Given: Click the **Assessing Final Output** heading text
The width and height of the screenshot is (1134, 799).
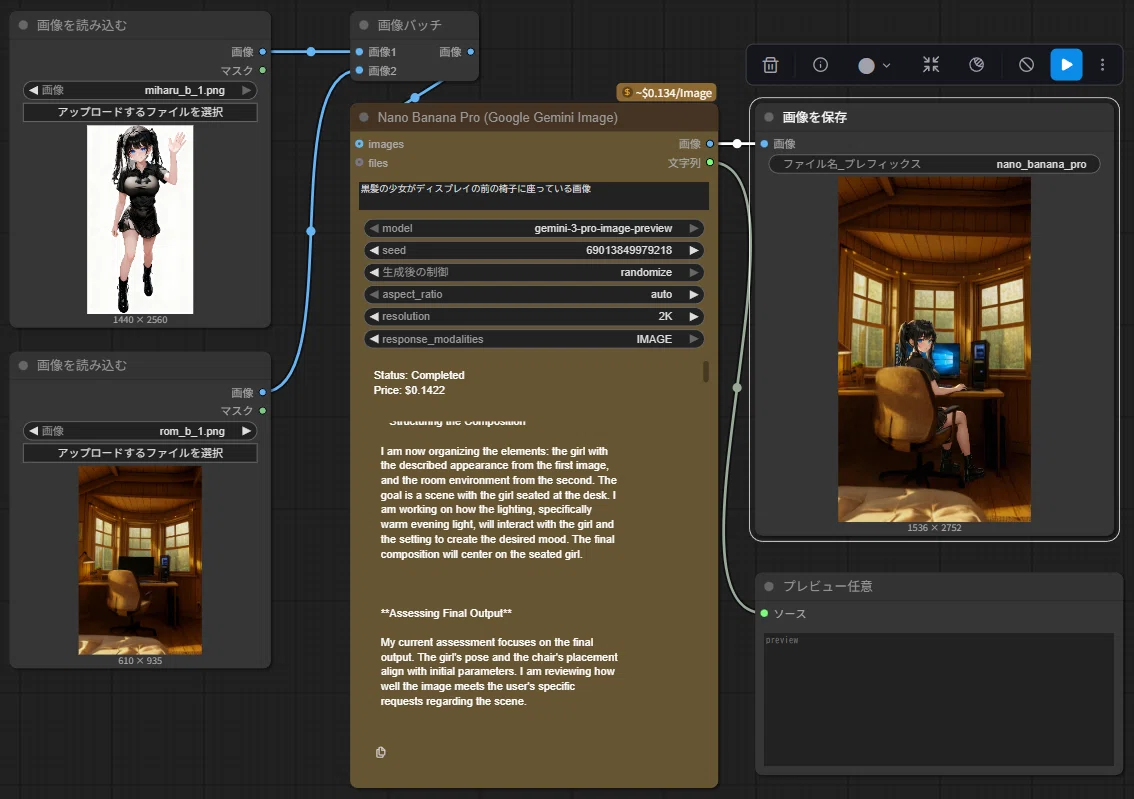Looking at the screenshot, I should pyautogui.click(x=446, y=613).
